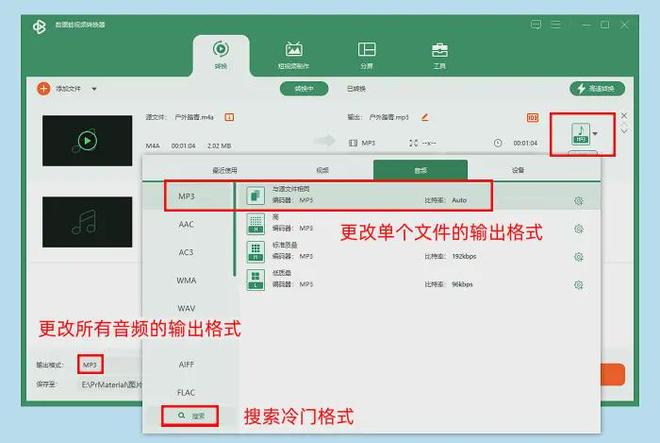Viewport: 660px width, 443px height.
Task: Open bottom 输出格式 MP3 dropdown
Action: tap(90, 365)
